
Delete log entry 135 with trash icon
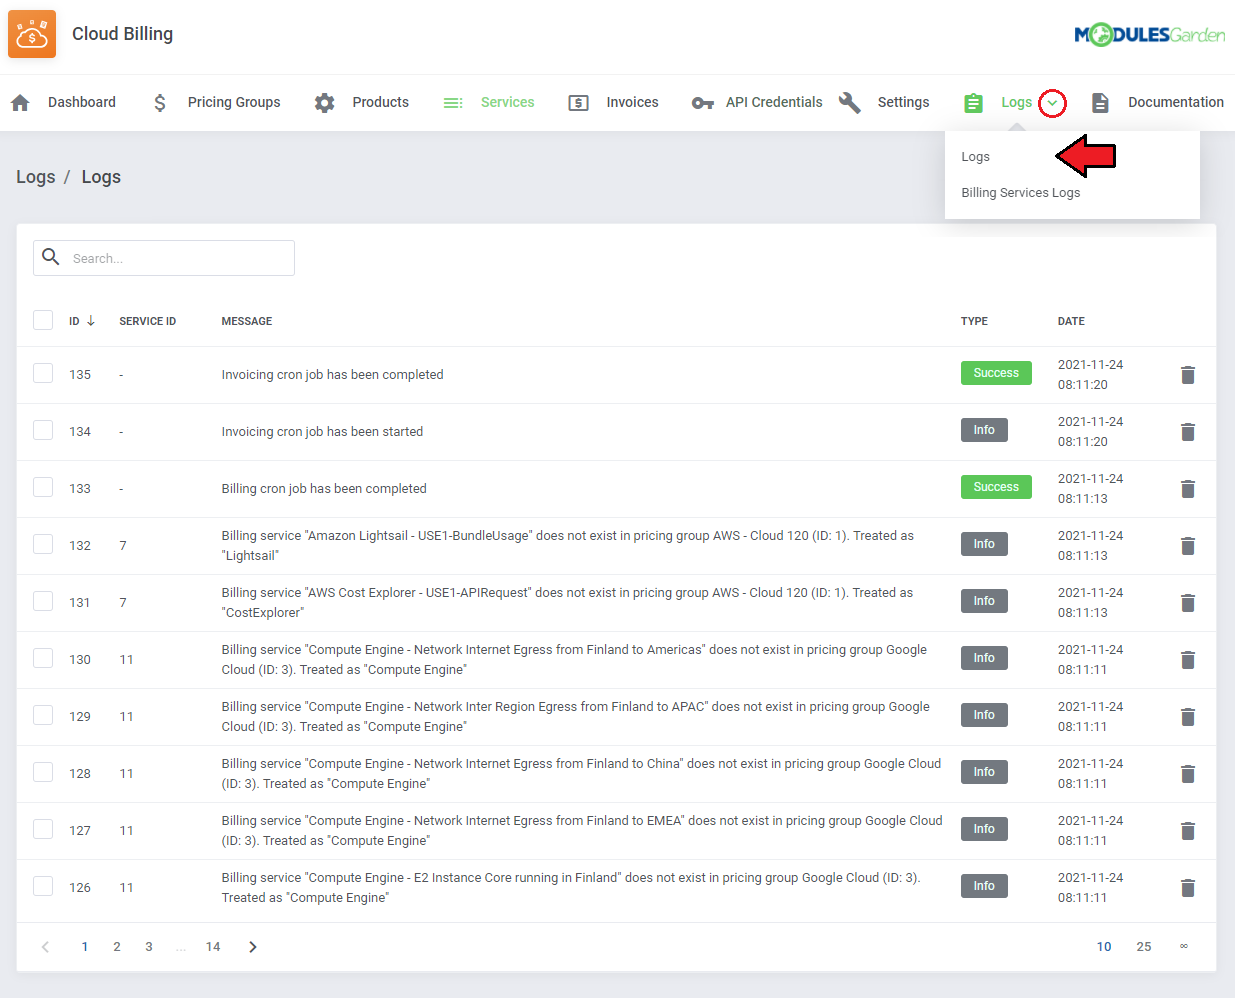click(1188, 375)
